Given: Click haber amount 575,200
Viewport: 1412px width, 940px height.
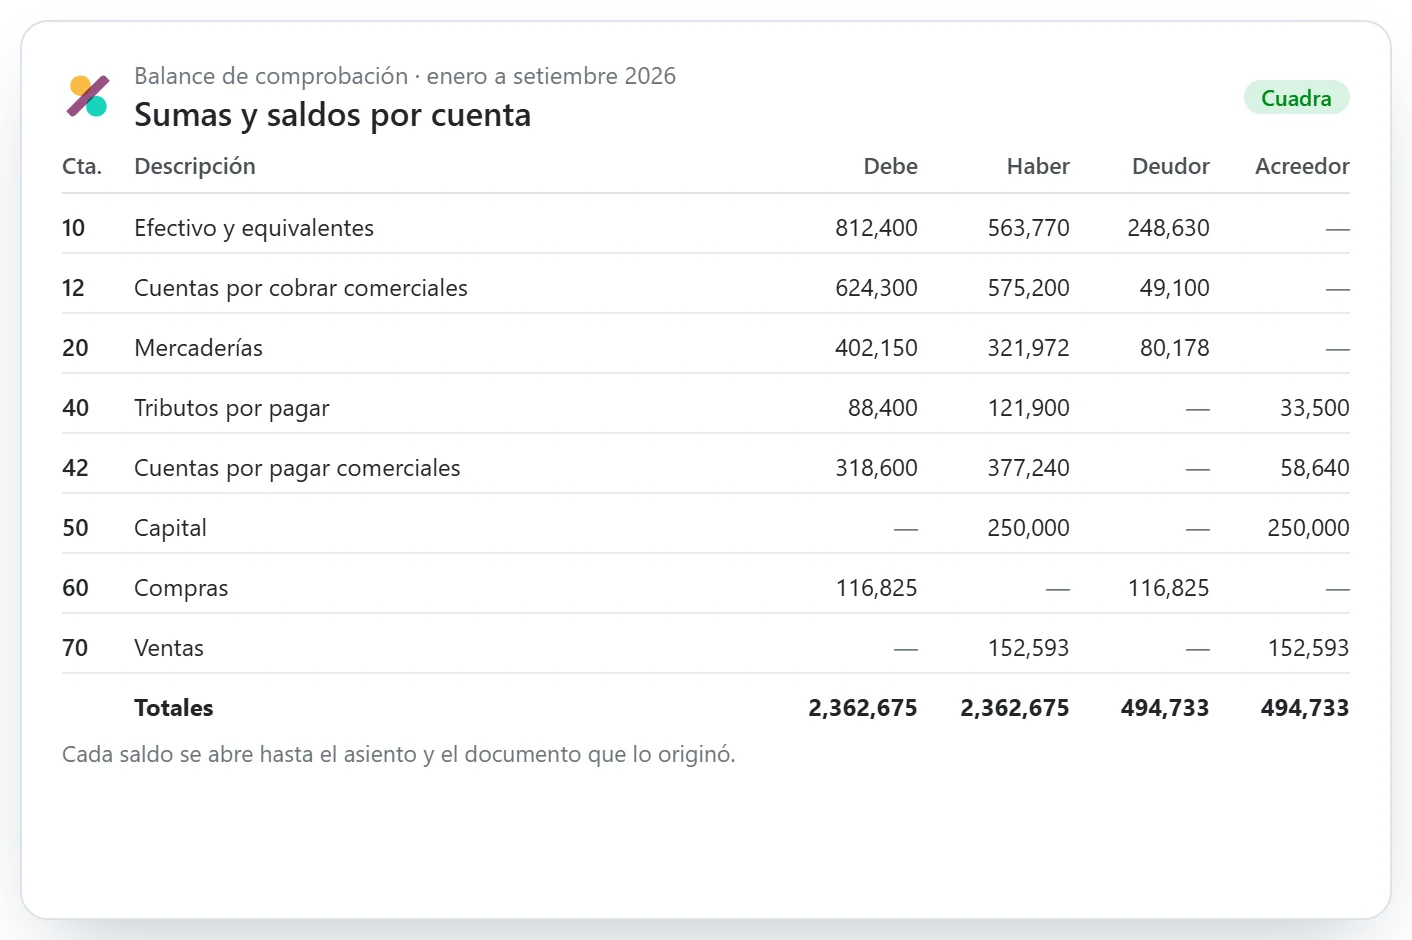Looking at the screenshot, I should coord(1028,288).
